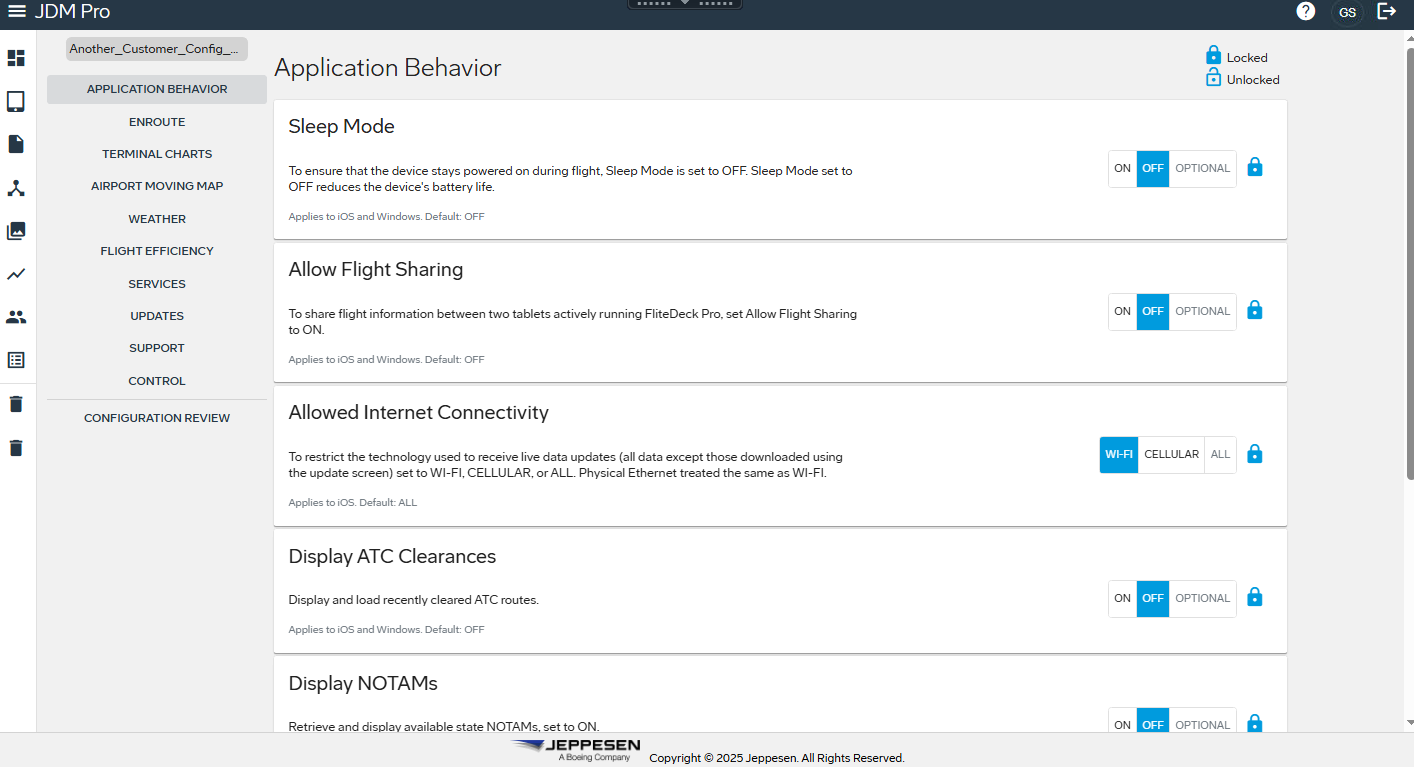Click the Help question mark icon
The height and width of the screenshot is (767, 1414).
pos(1305,12)
